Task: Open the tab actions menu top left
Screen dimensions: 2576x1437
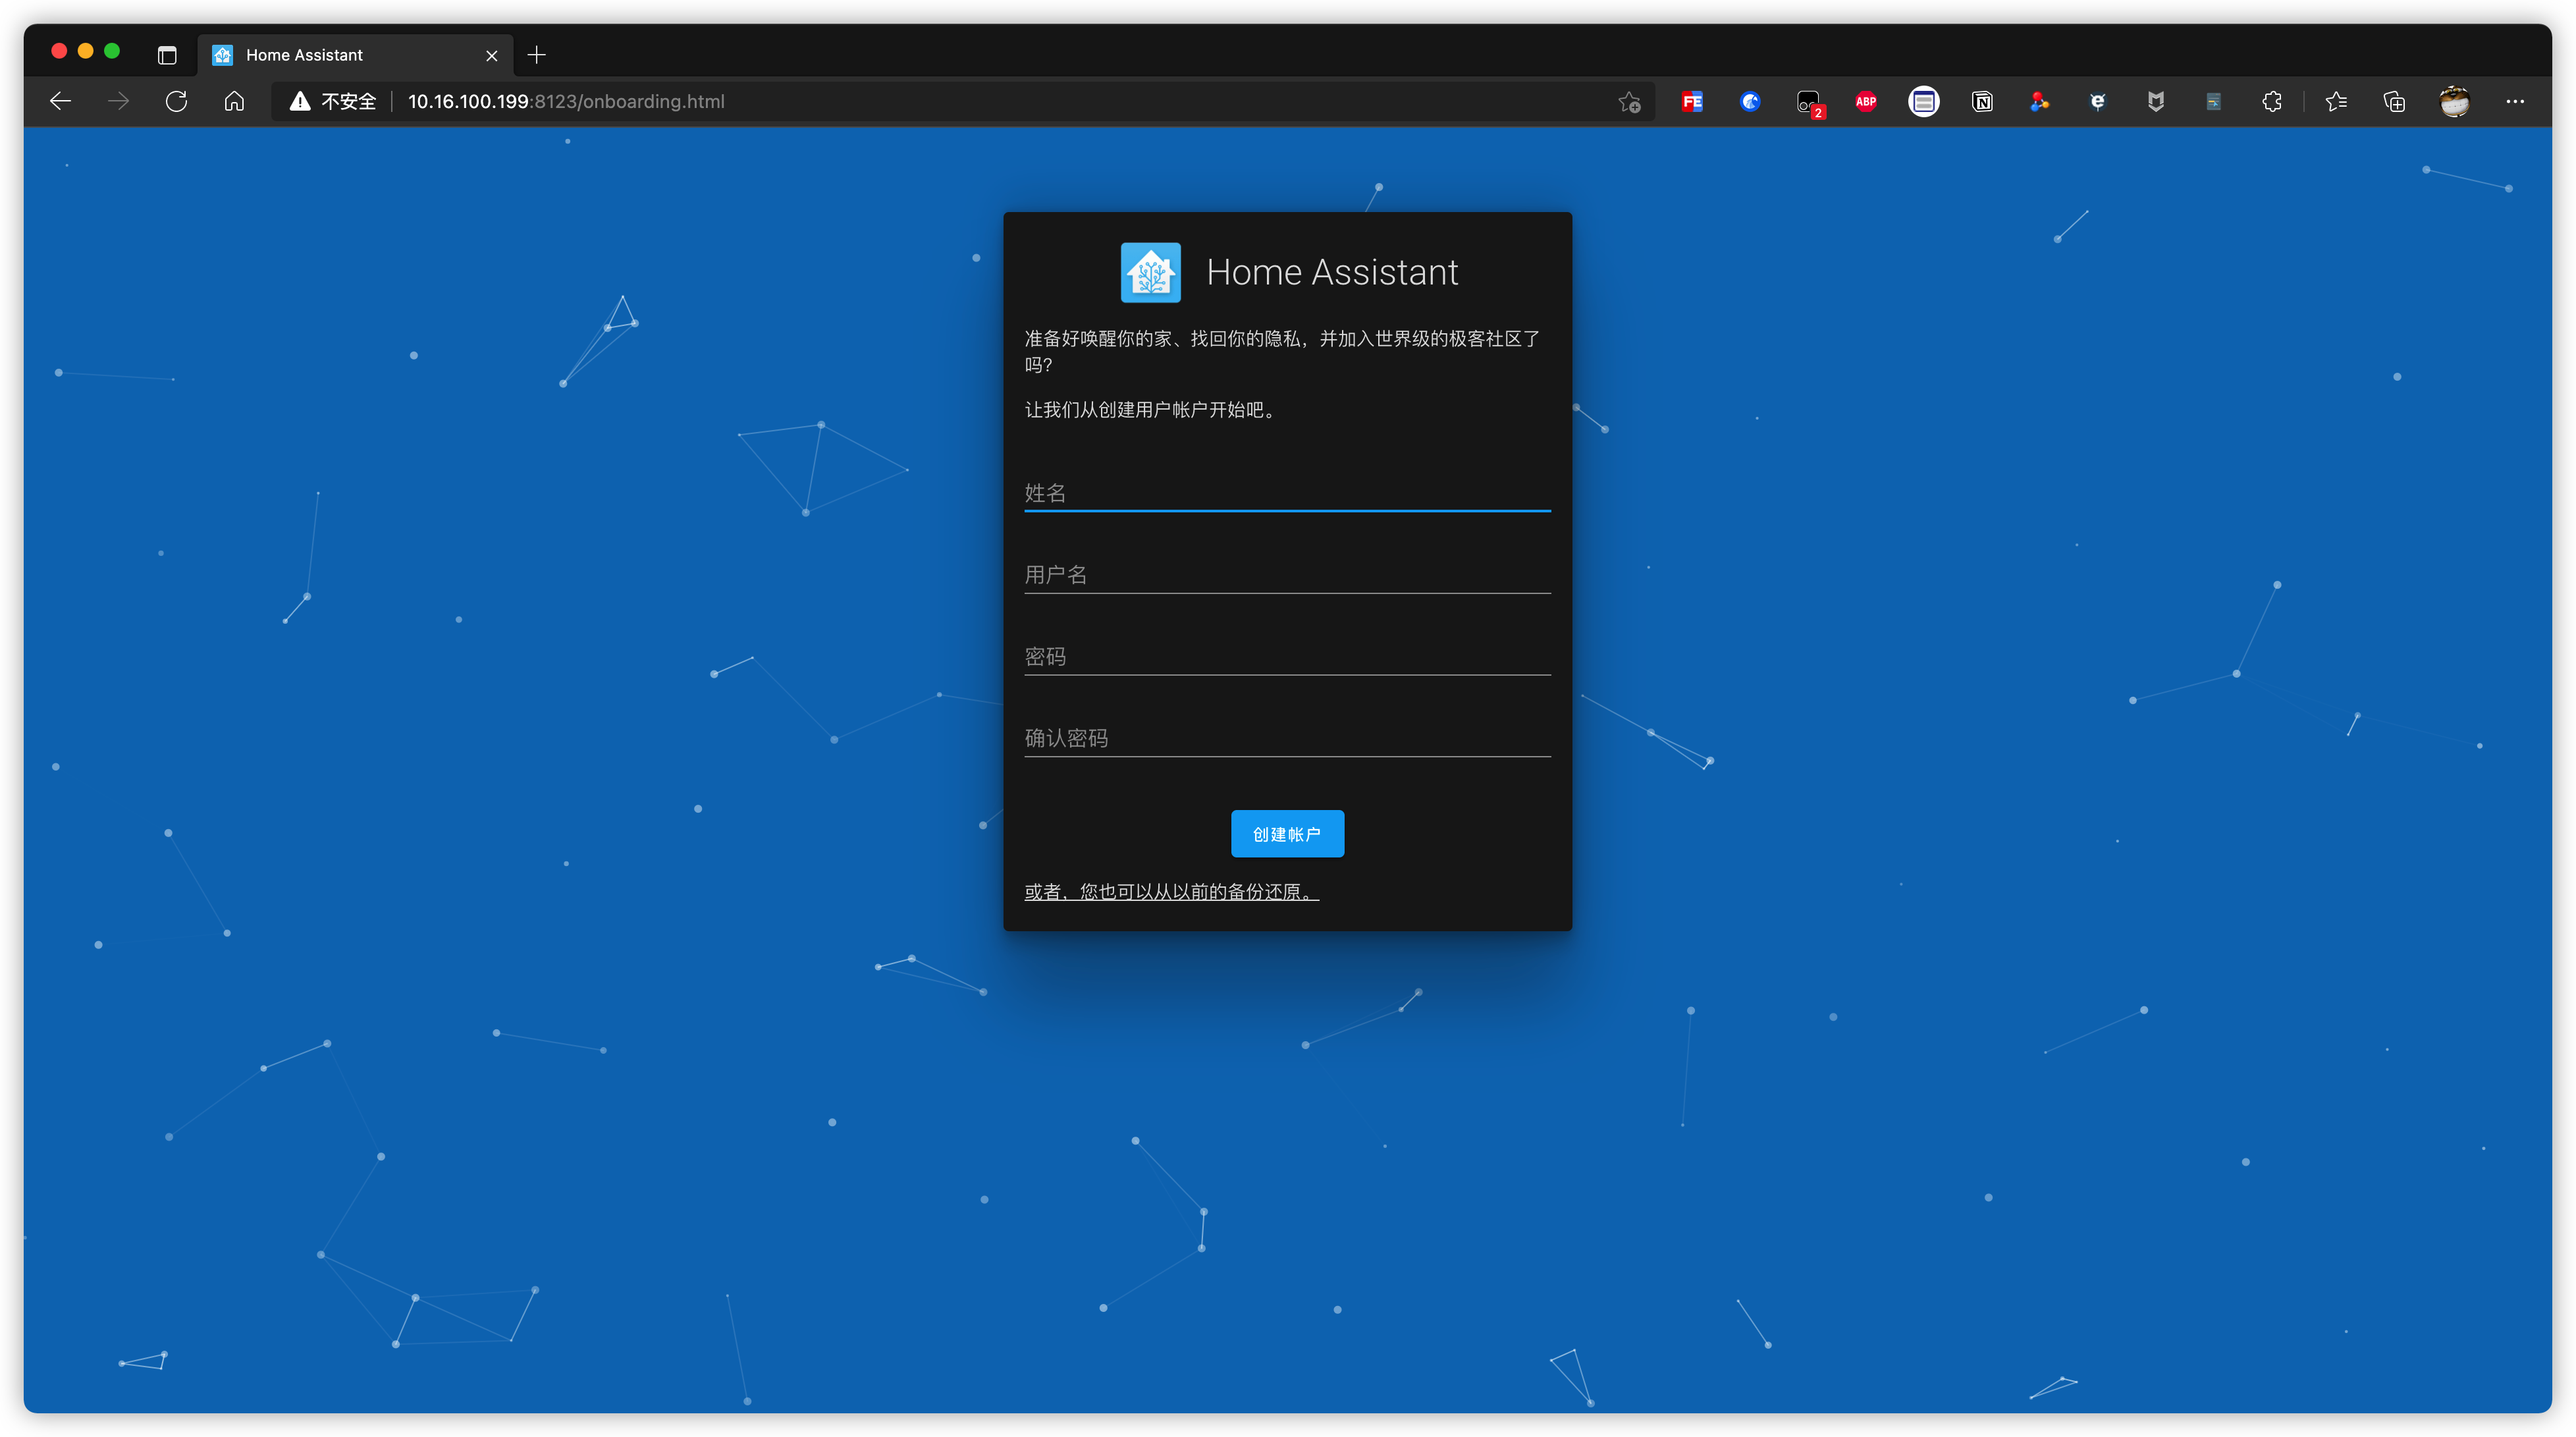Action: [166, 55]
